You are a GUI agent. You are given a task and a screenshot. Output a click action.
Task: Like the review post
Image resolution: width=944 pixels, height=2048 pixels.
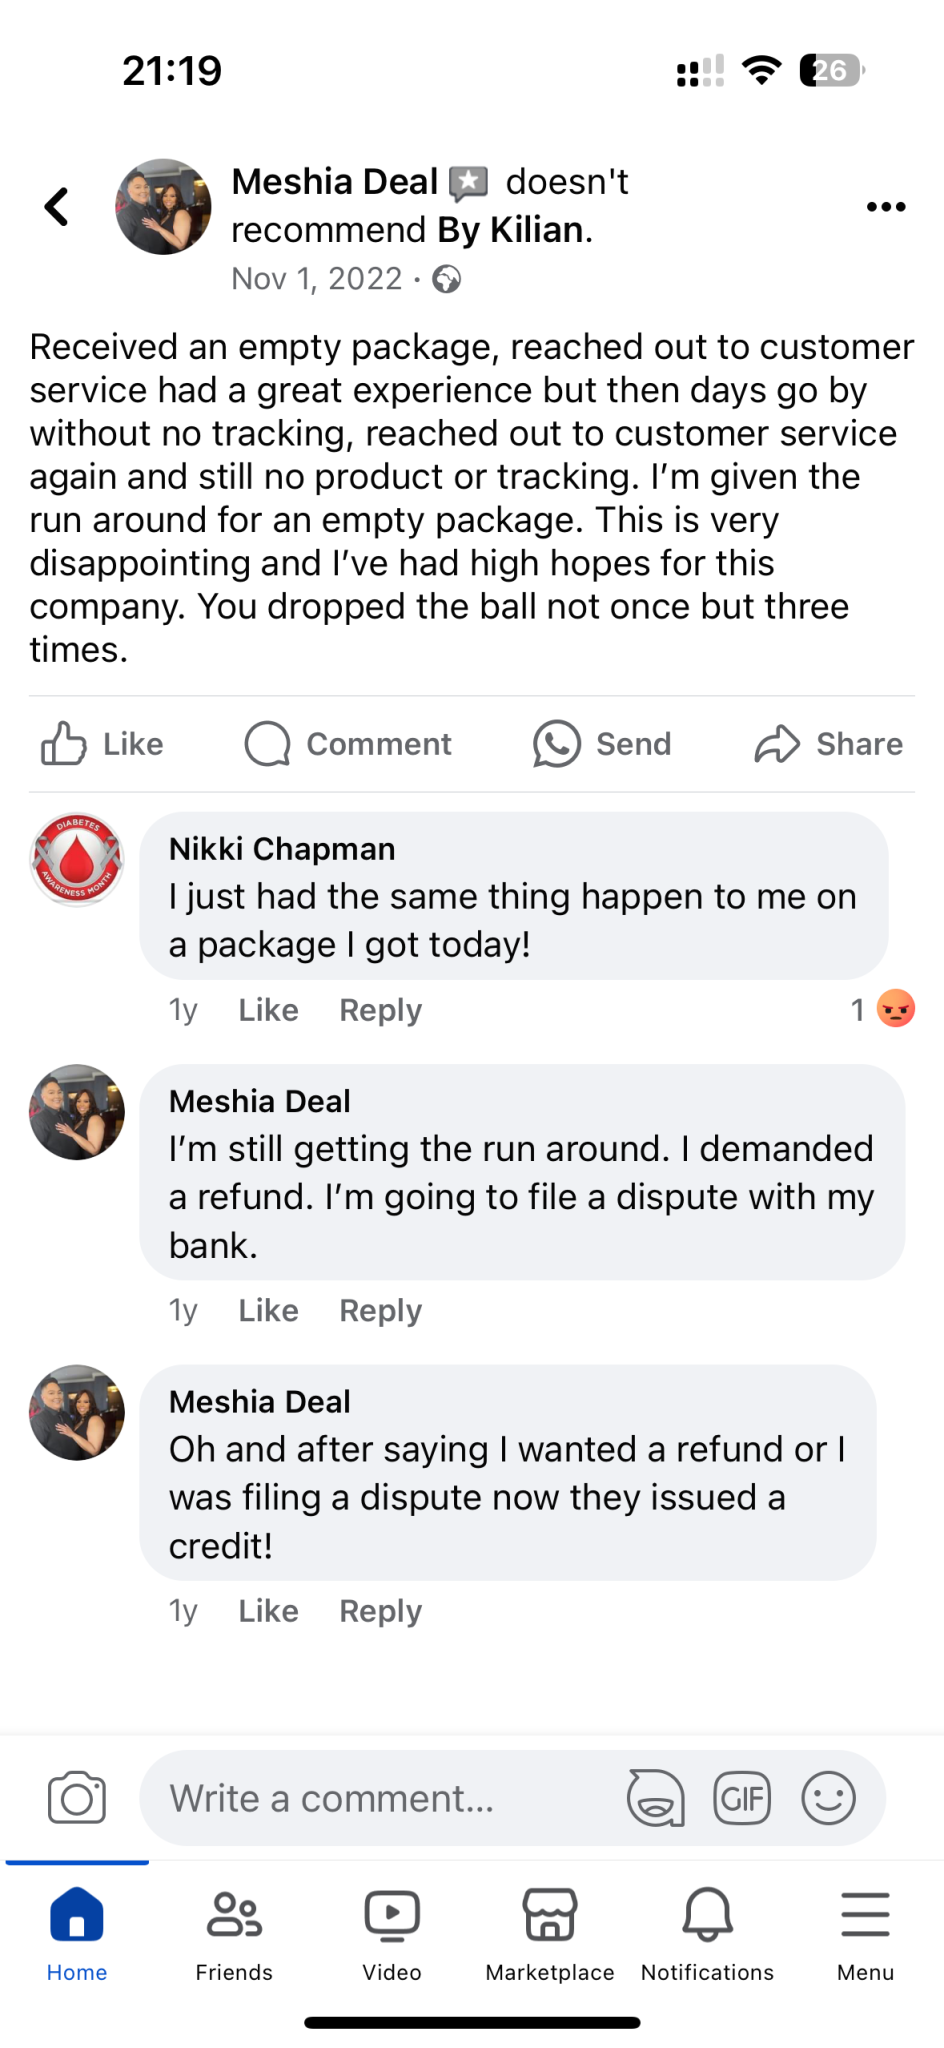point(102,744)
